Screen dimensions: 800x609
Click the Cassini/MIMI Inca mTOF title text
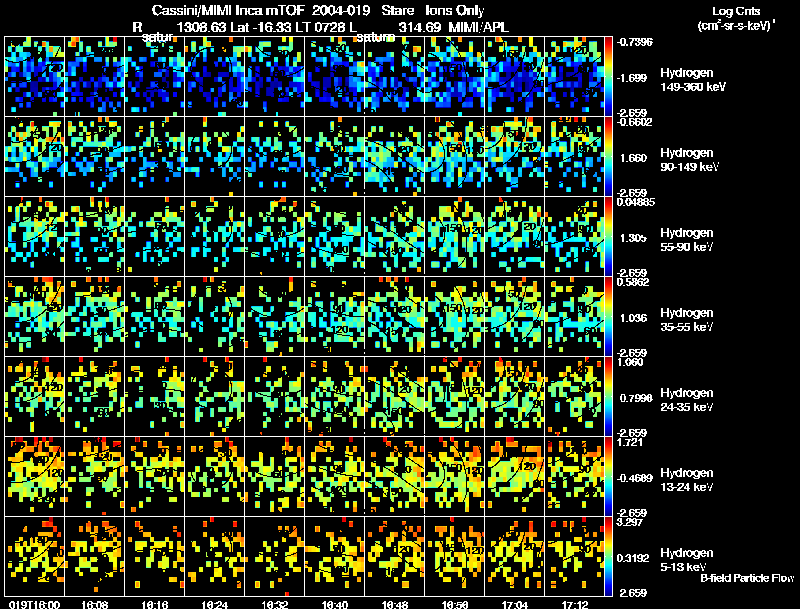(x=228, y=11)
